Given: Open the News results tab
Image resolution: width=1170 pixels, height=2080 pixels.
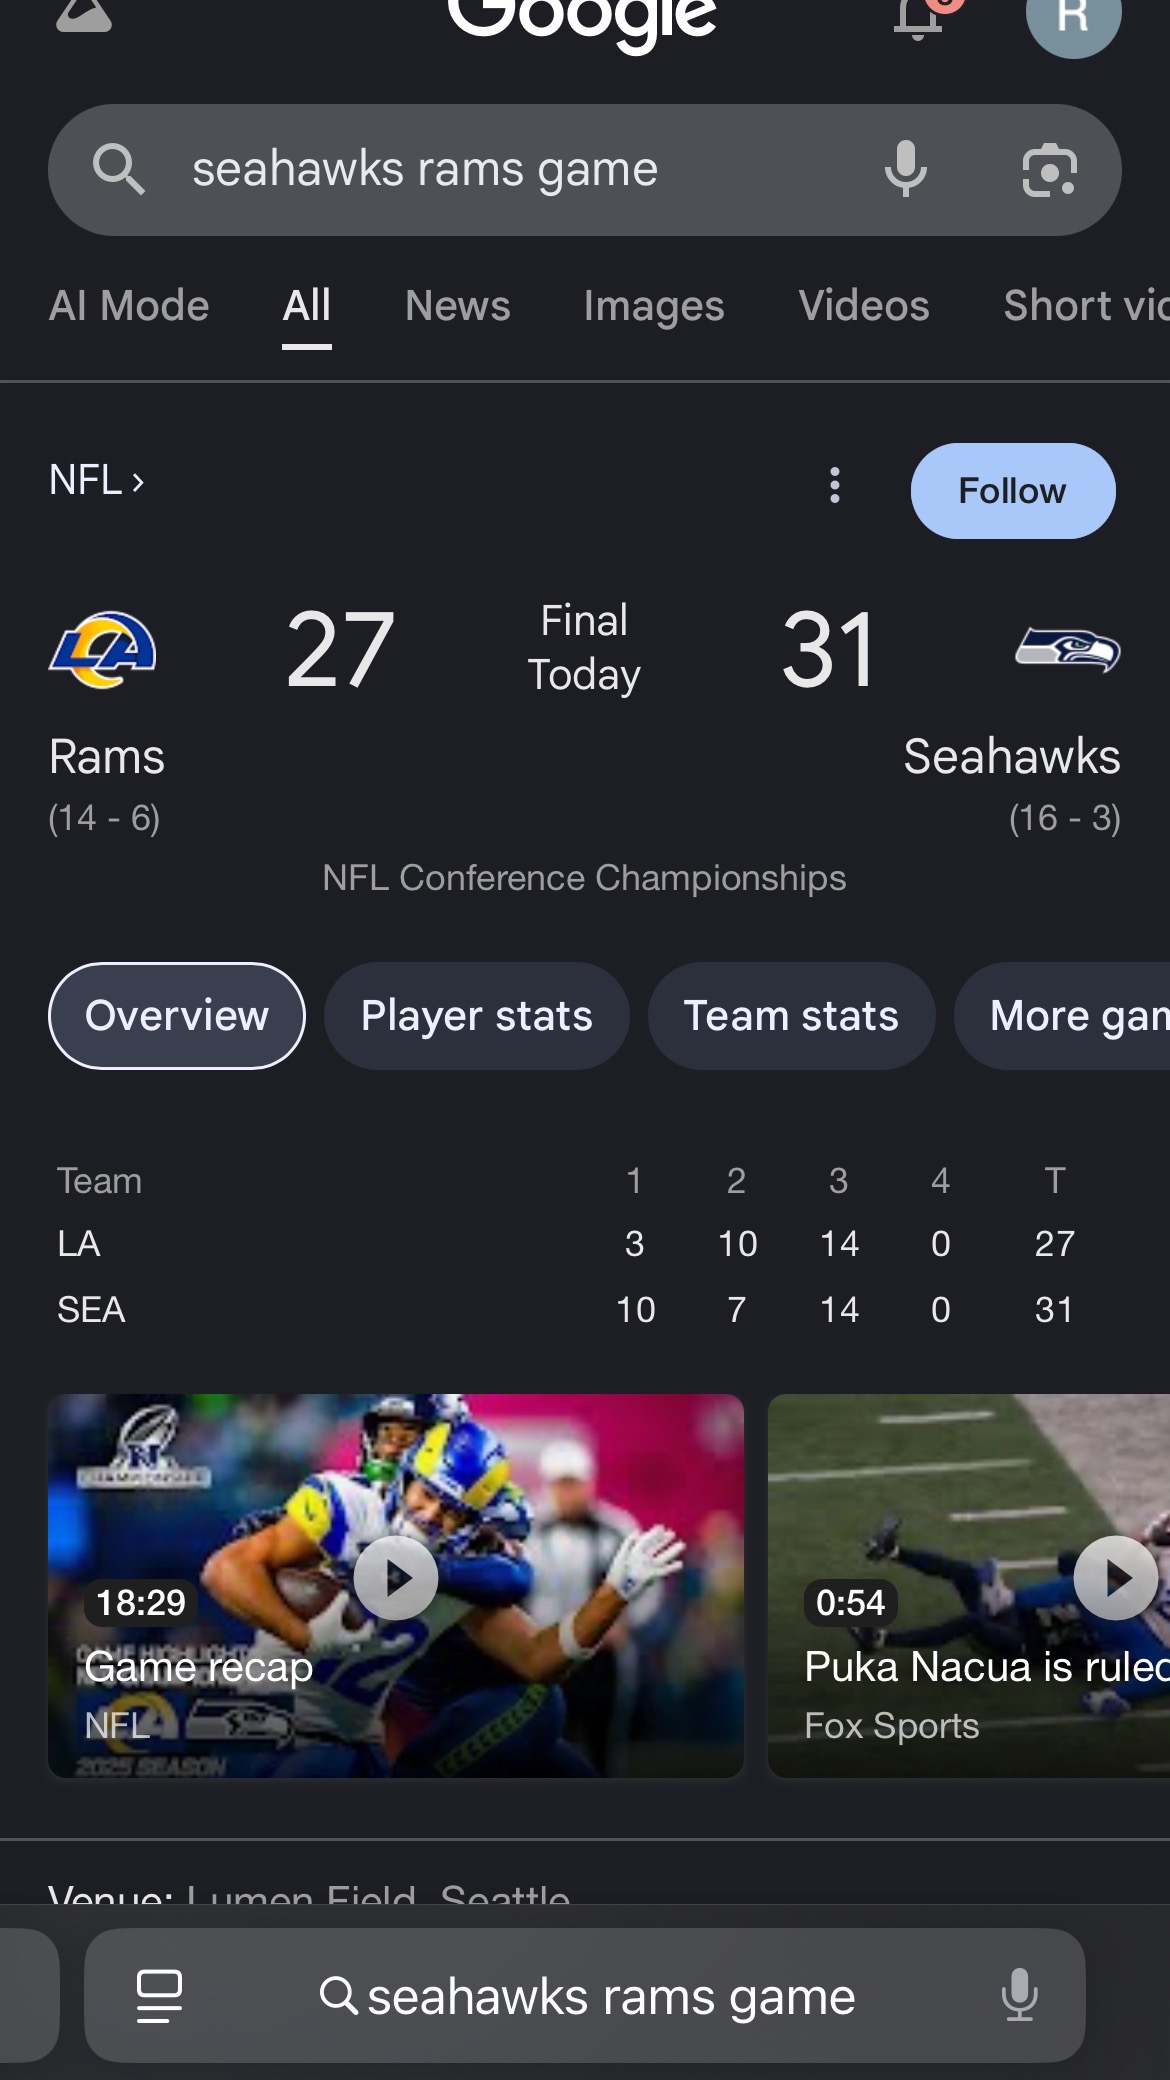Looking at the screenshot, I should pos(458,306).
